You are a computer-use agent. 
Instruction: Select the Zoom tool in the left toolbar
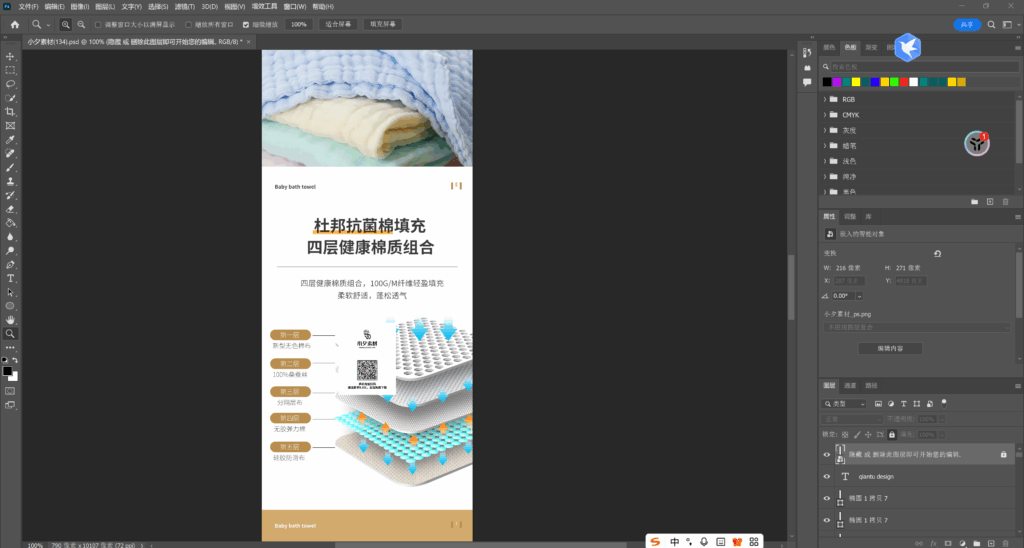pos(10,333)
